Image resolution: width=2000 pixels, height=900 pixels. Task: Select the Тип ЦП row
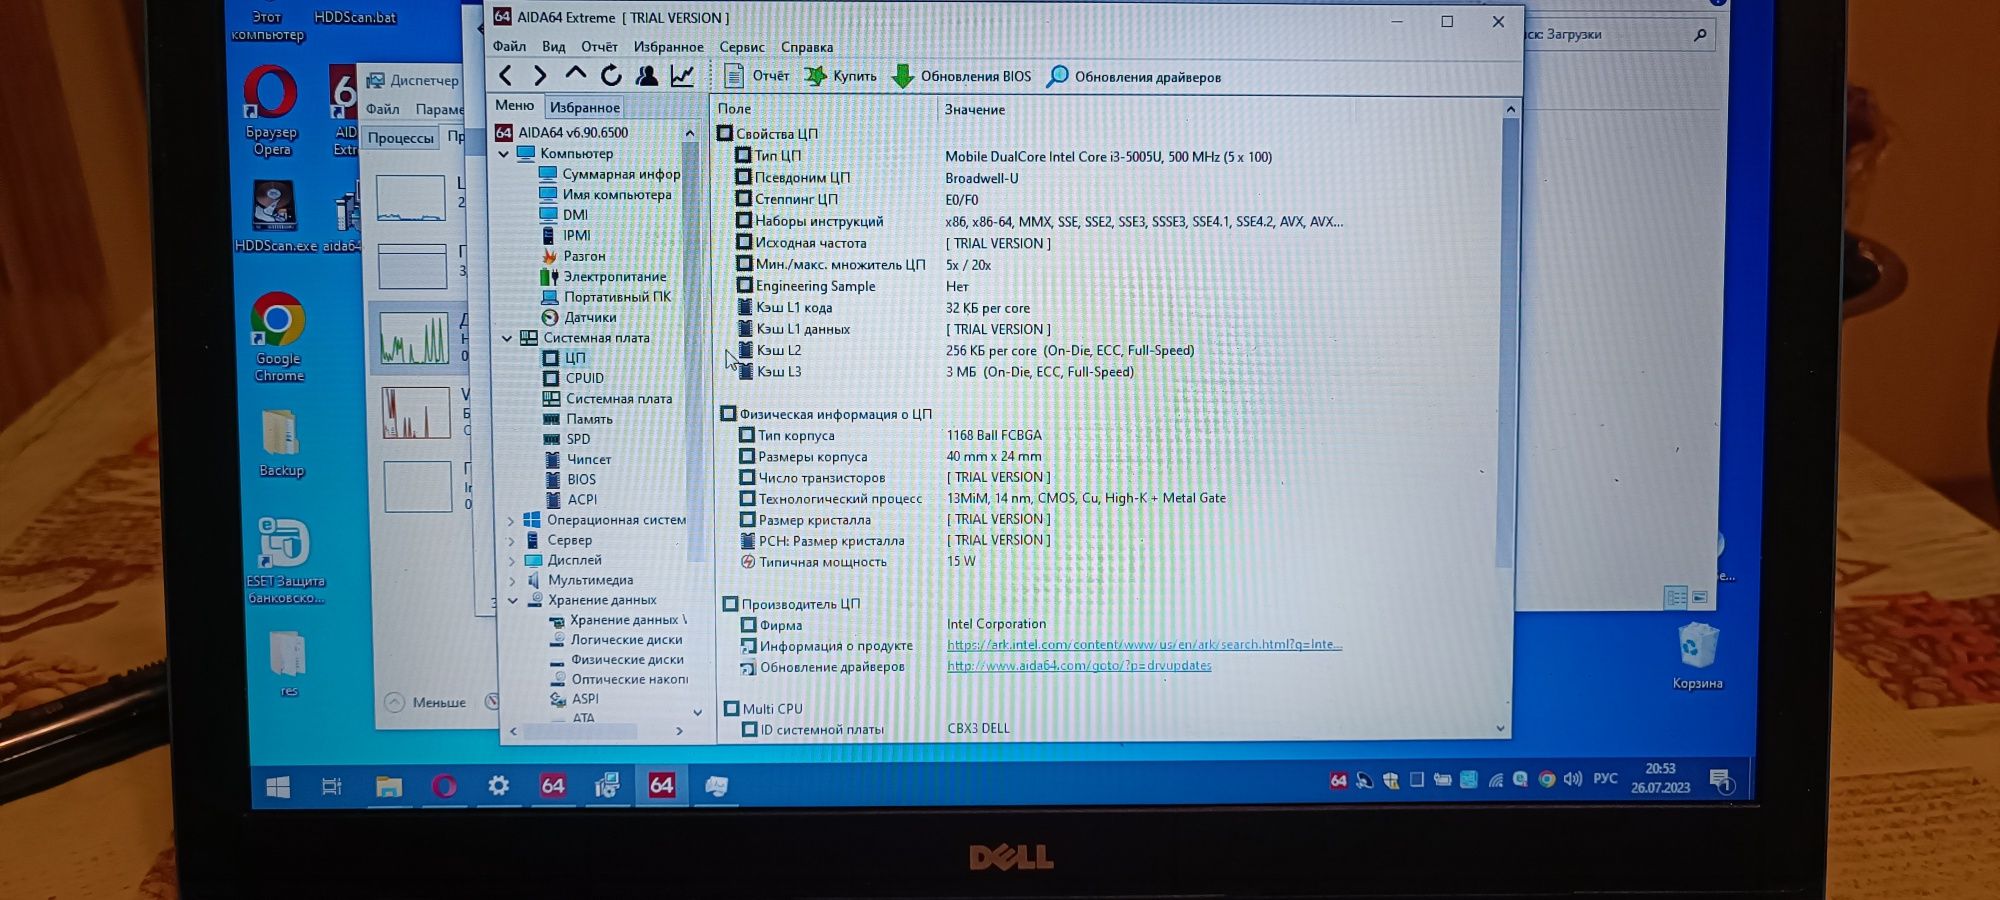click(1005, 156)
